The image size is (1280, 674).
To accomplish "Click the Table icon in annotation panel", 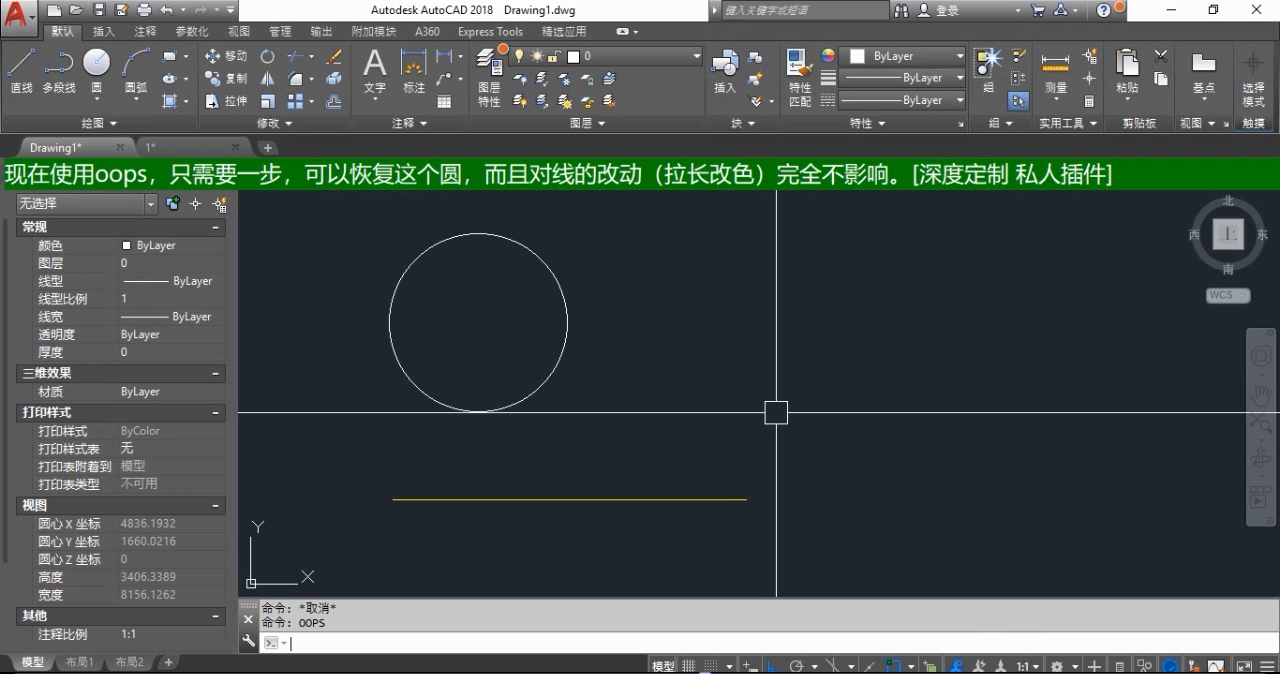I will [444, 101].
